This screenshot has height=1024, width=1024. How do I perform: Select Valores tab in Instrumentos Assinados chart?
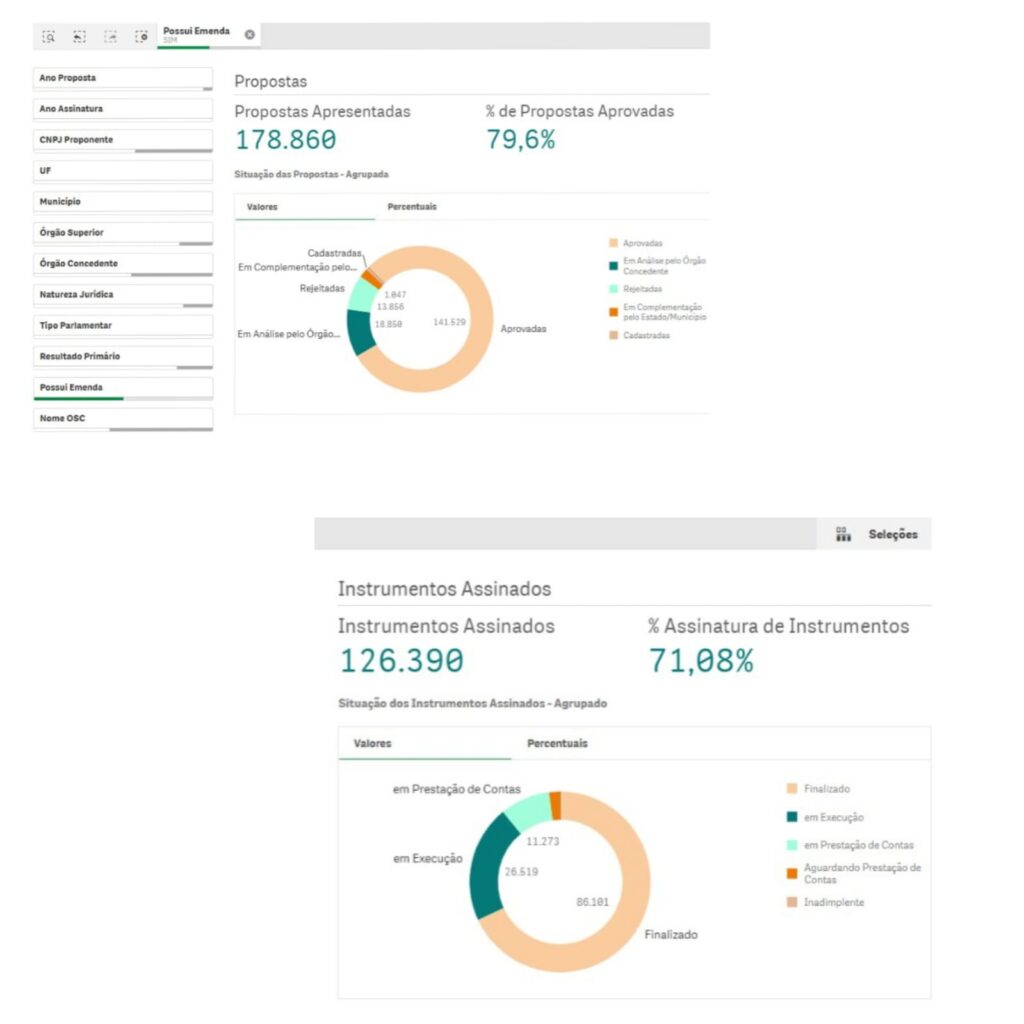pyautogui.click(x=373, y=744)
